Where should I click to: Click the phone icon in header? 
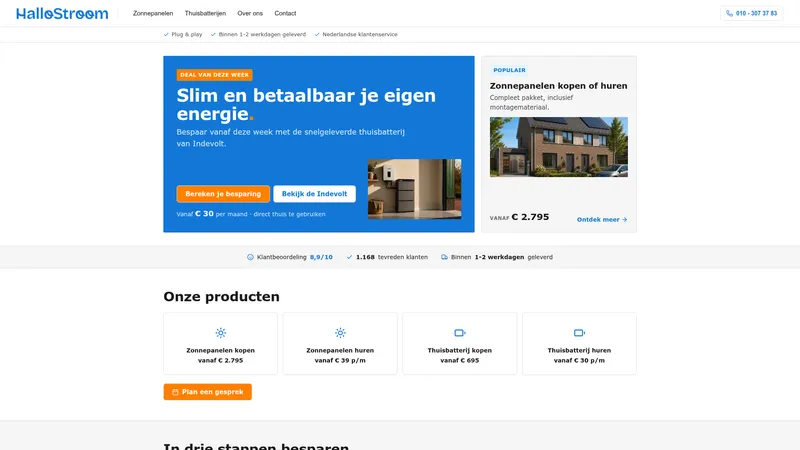(x=730, y=14)
